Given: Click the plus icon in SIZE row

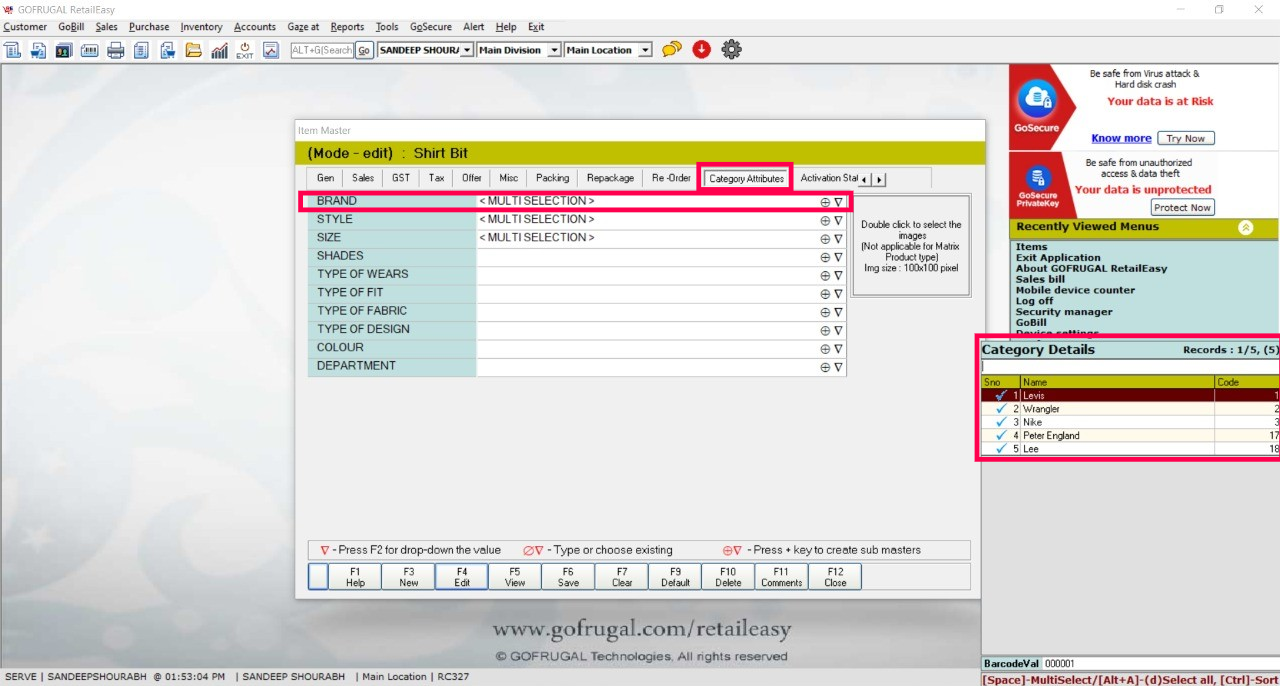Looking at the screenshot, I should (825, 239).
